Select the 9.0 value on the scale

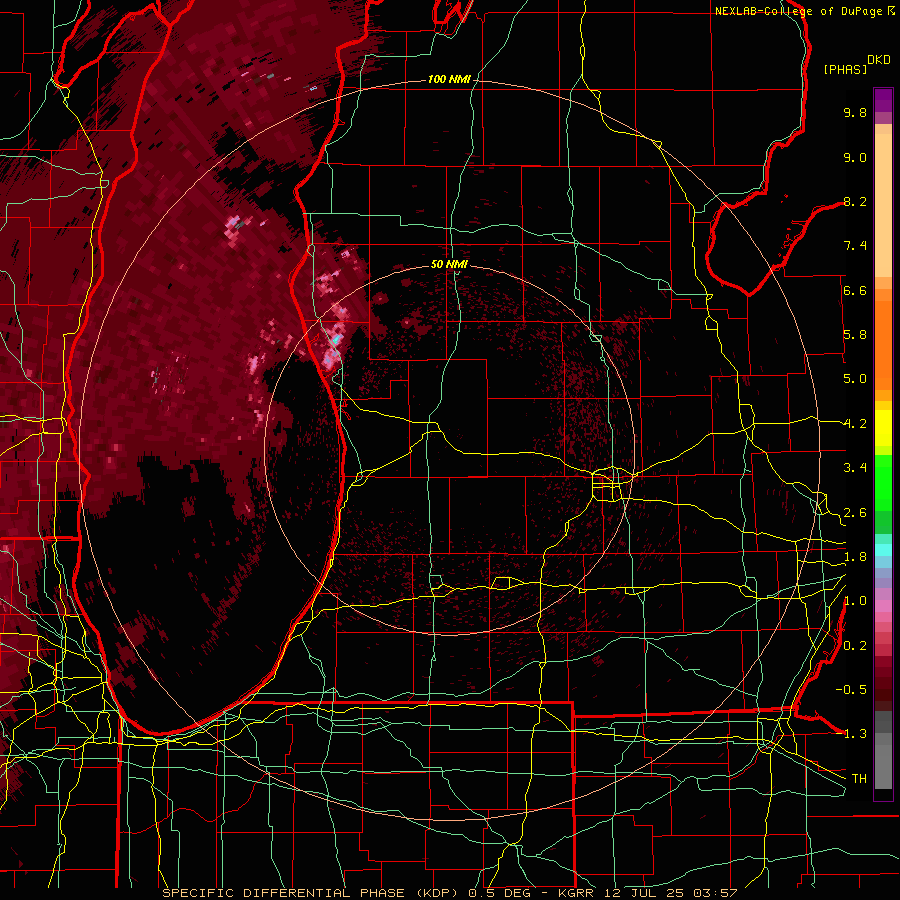(855, 157)
